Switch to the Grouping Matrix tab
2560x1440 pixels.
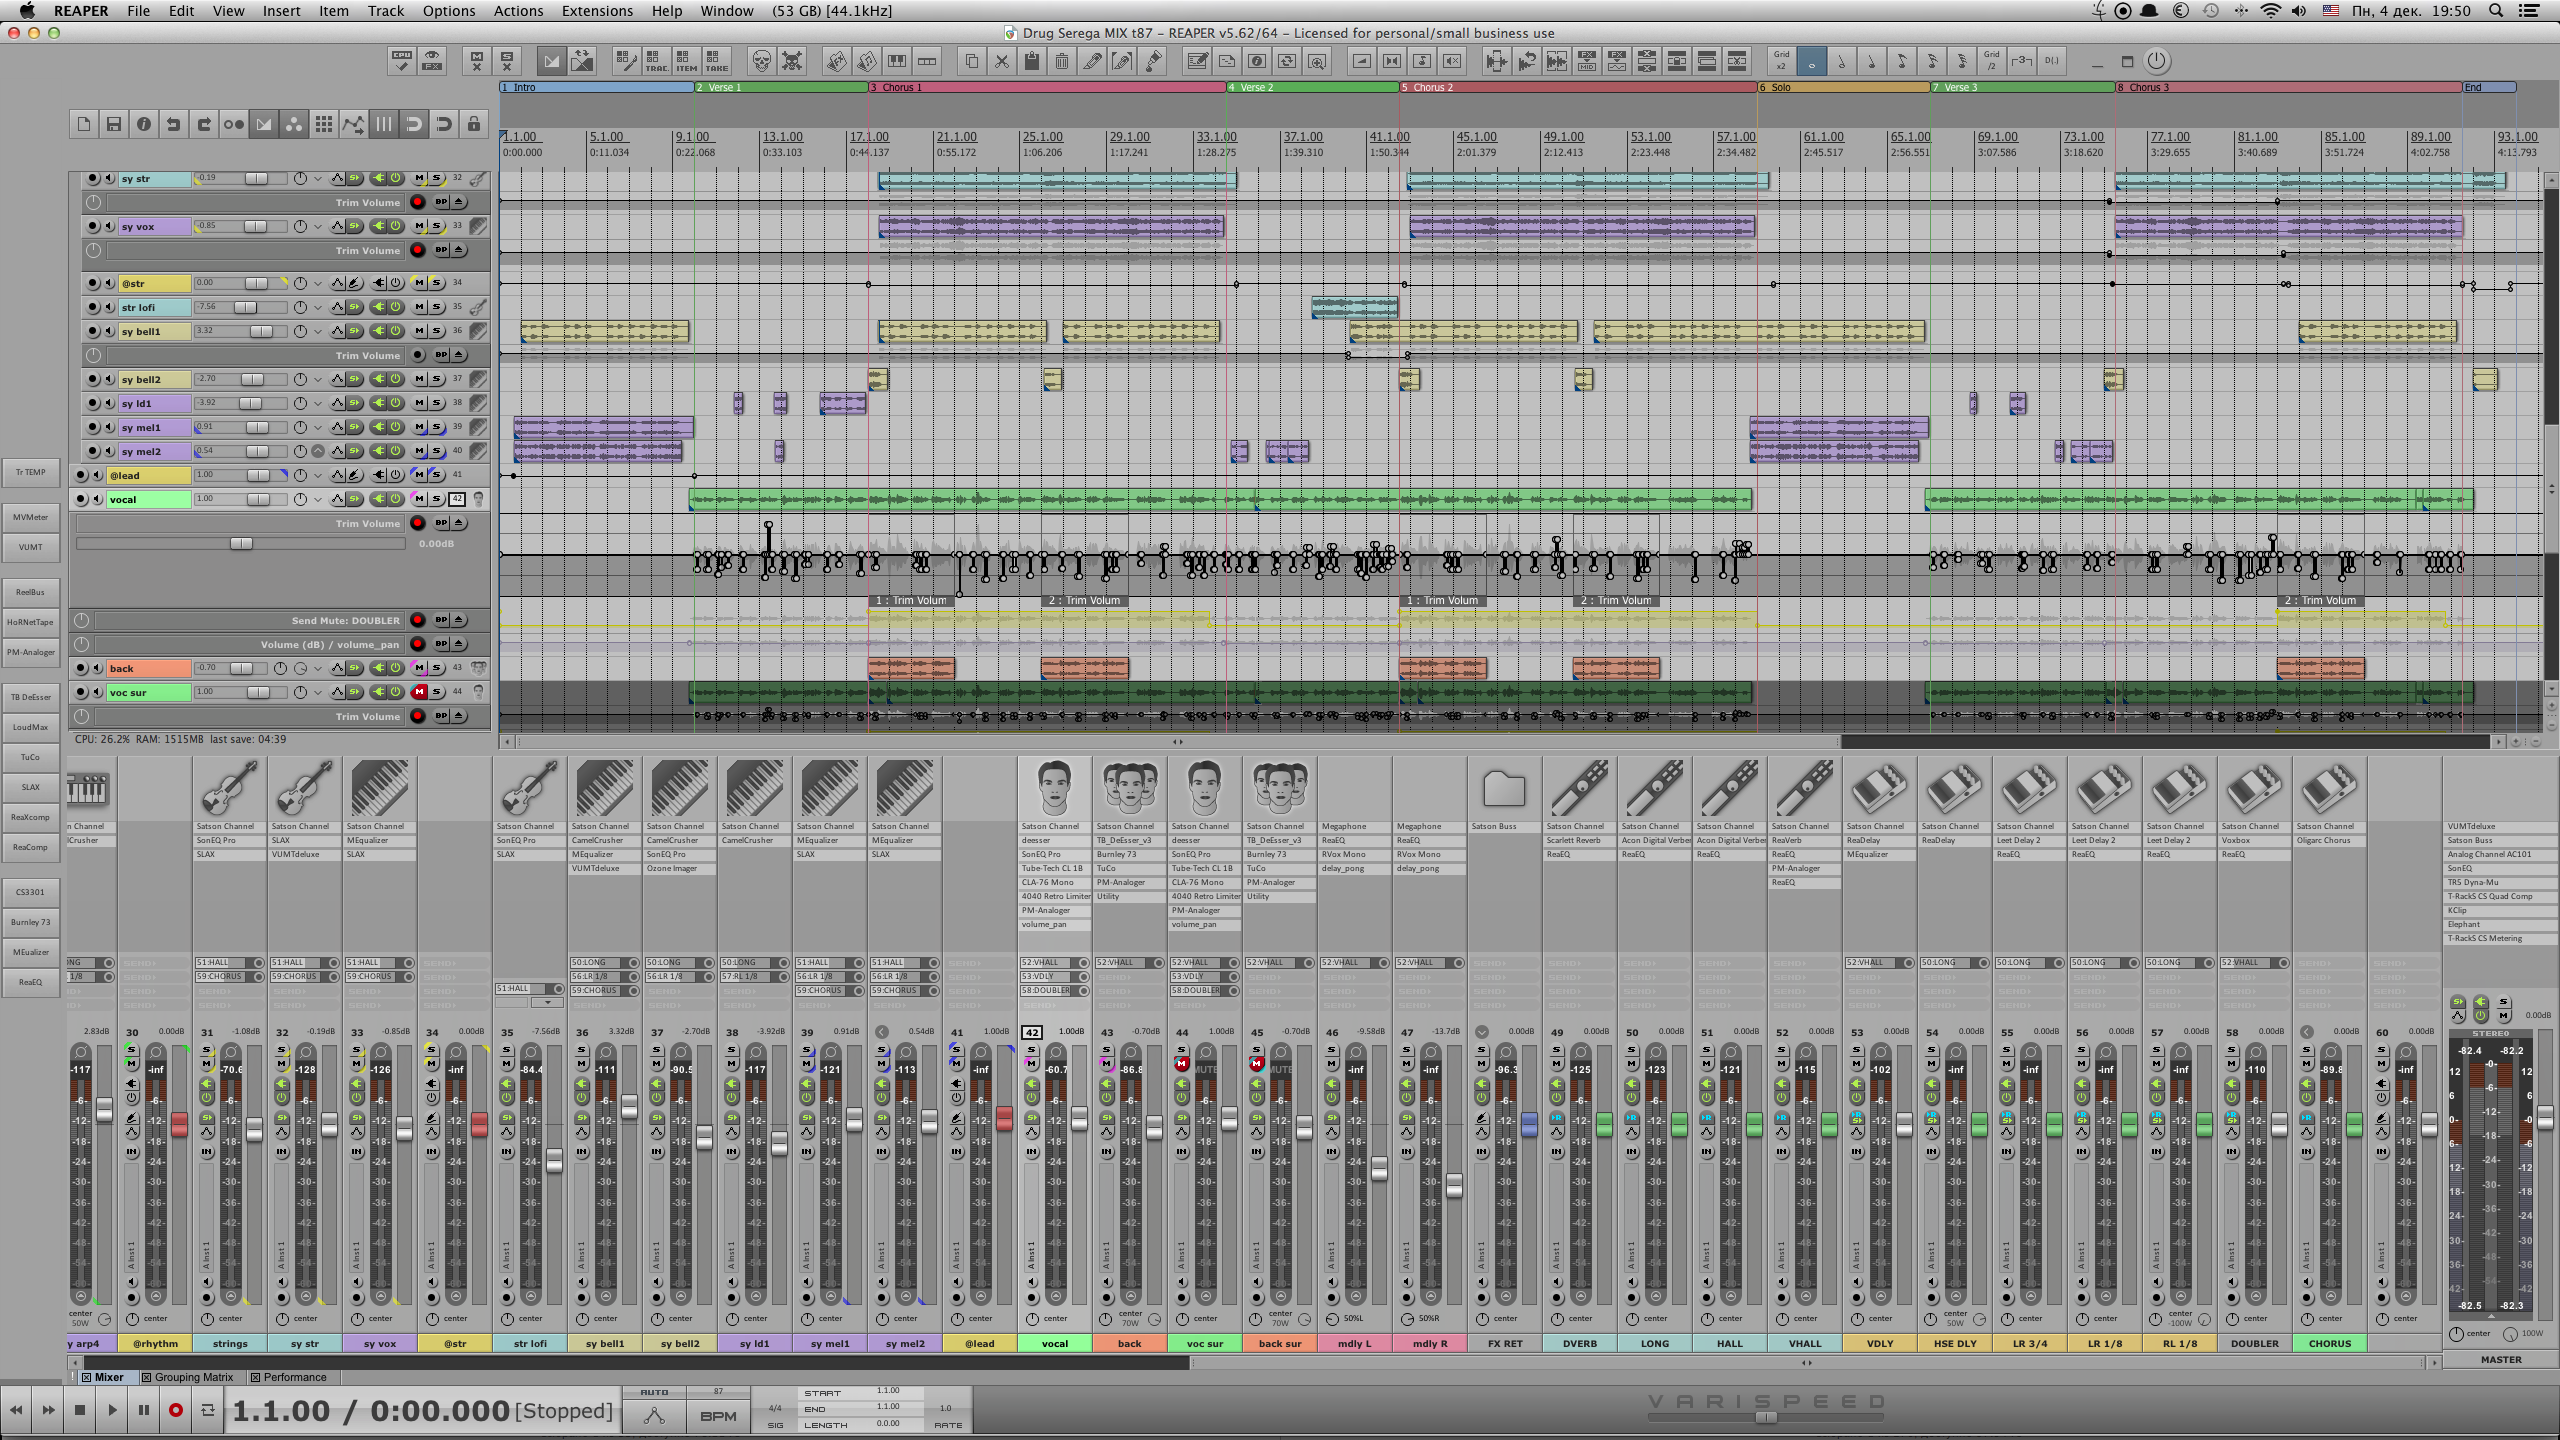coord(193,1377)
